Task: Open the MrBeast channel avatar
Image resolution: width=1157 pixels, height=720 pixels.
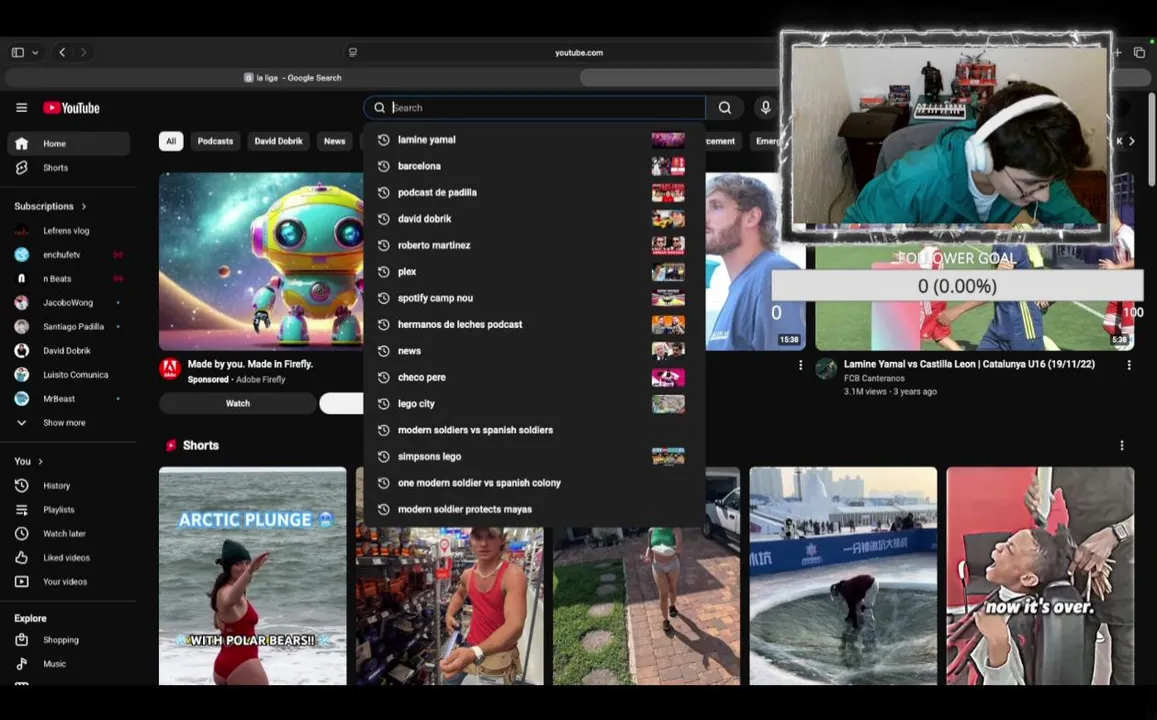Action: point(21,398)
